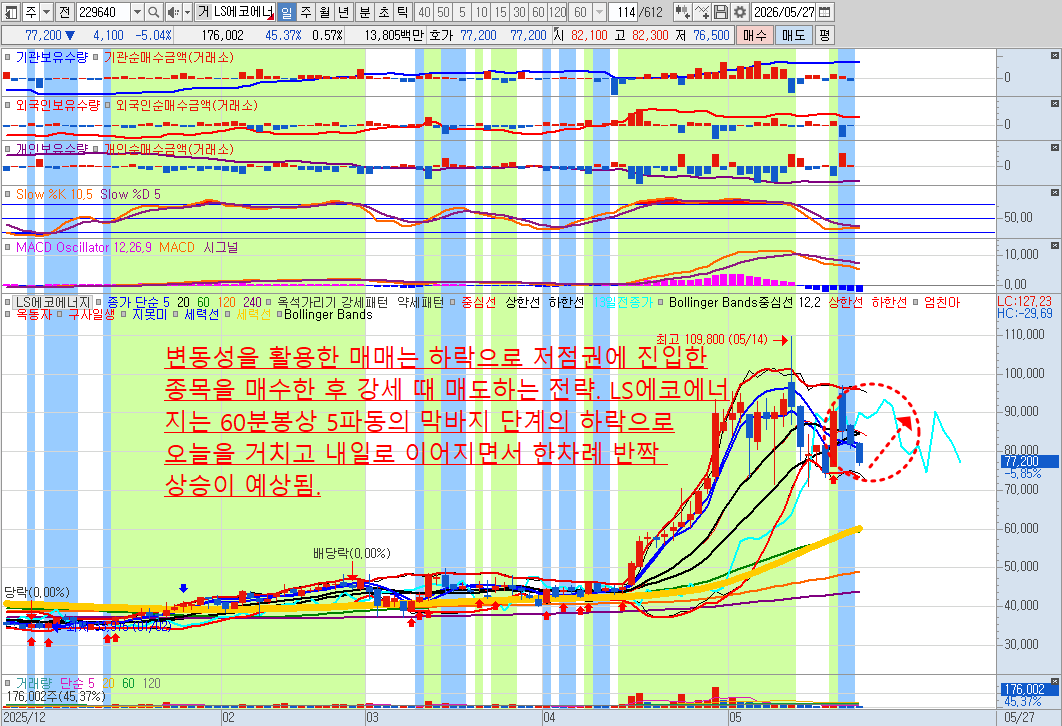Click the 기관순매수금액(거래소) legend

[x=168, y=58]
